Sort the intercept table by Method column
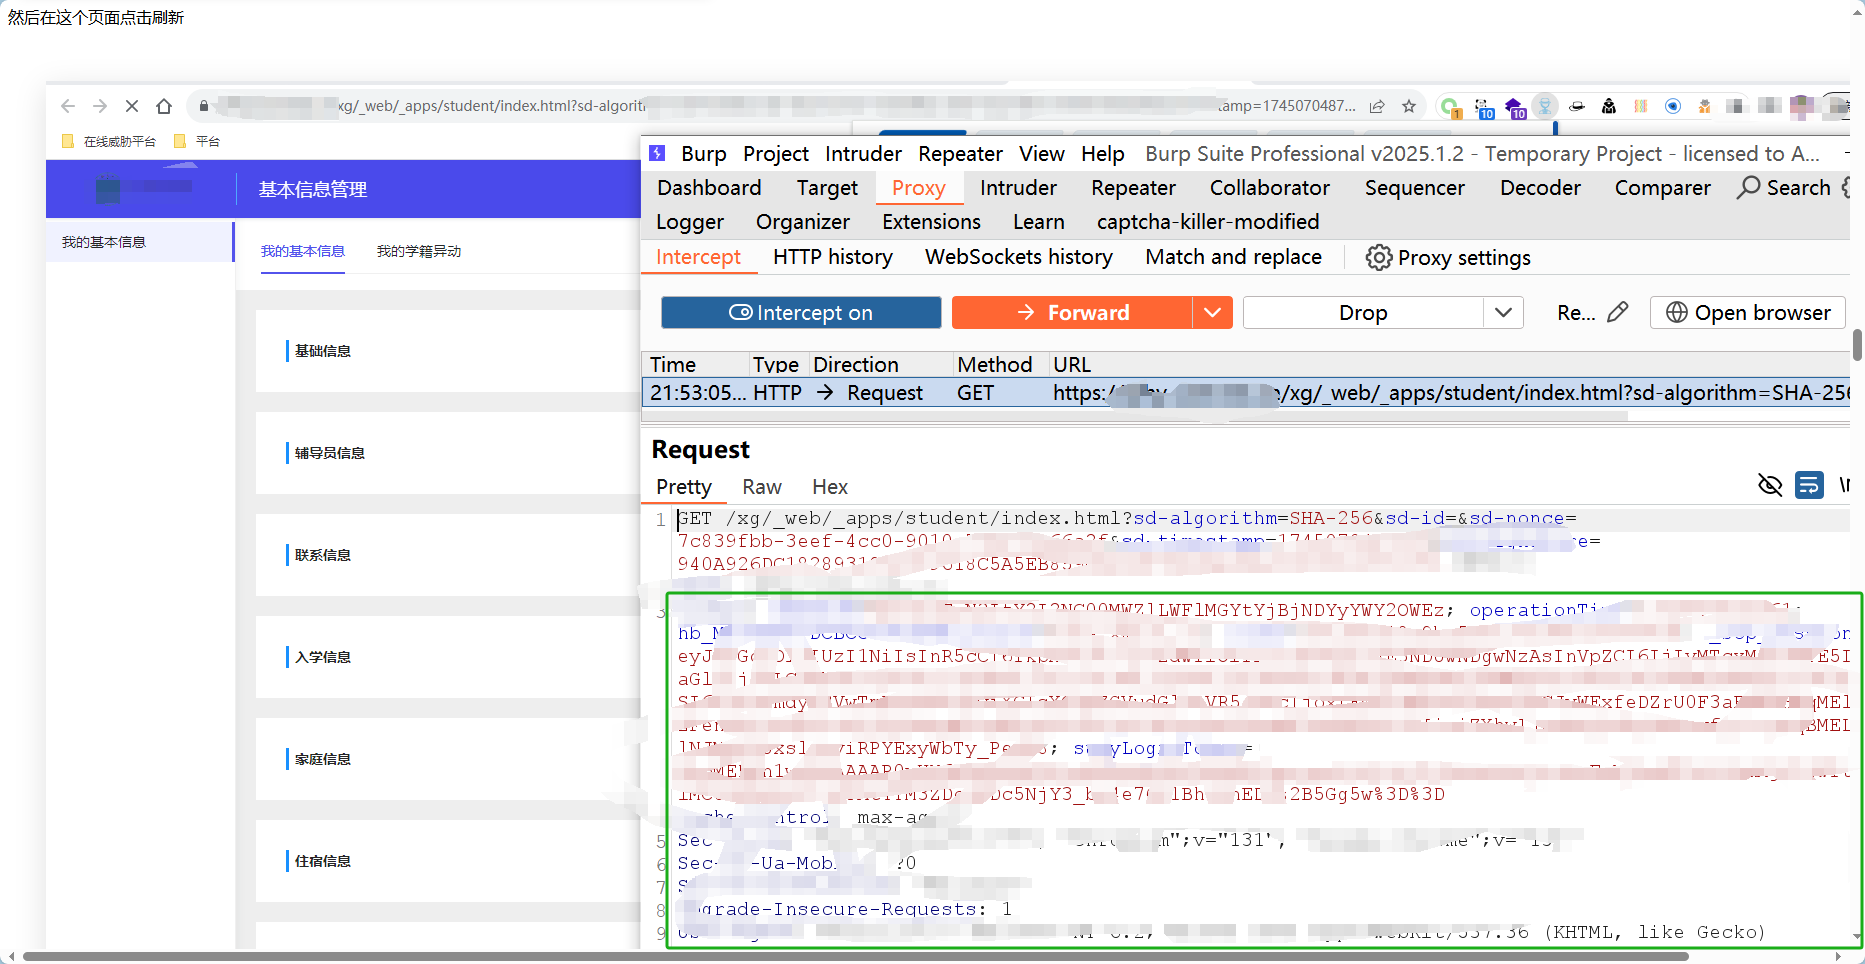 pos(994,364)
